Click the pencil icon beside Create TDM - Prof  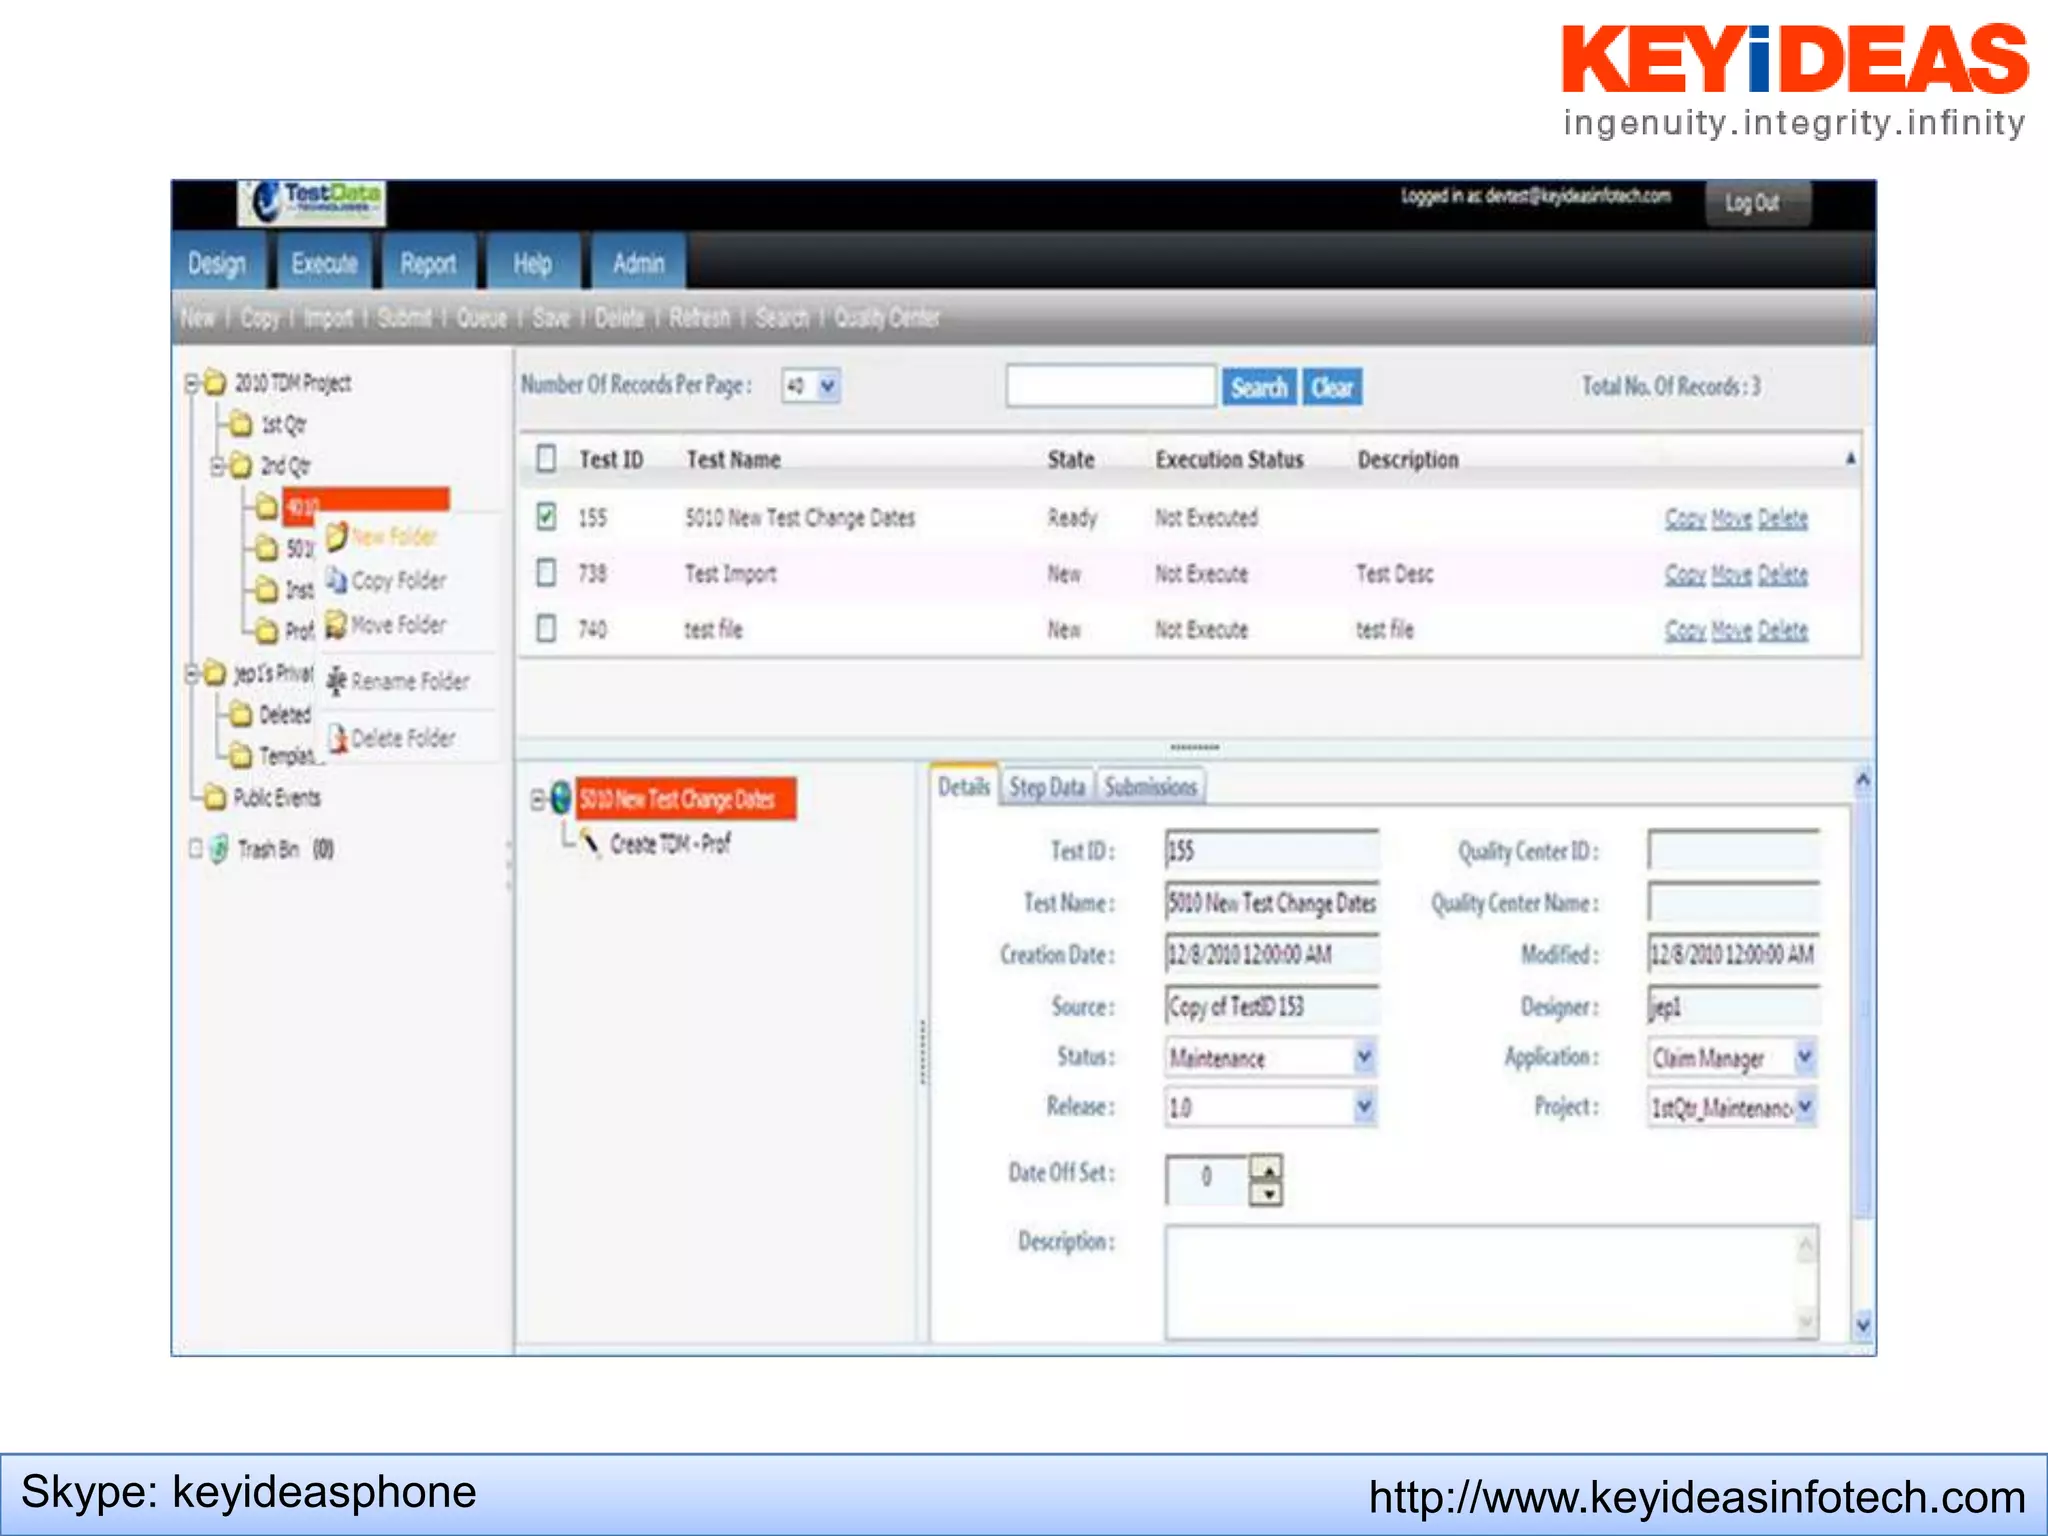591,844
